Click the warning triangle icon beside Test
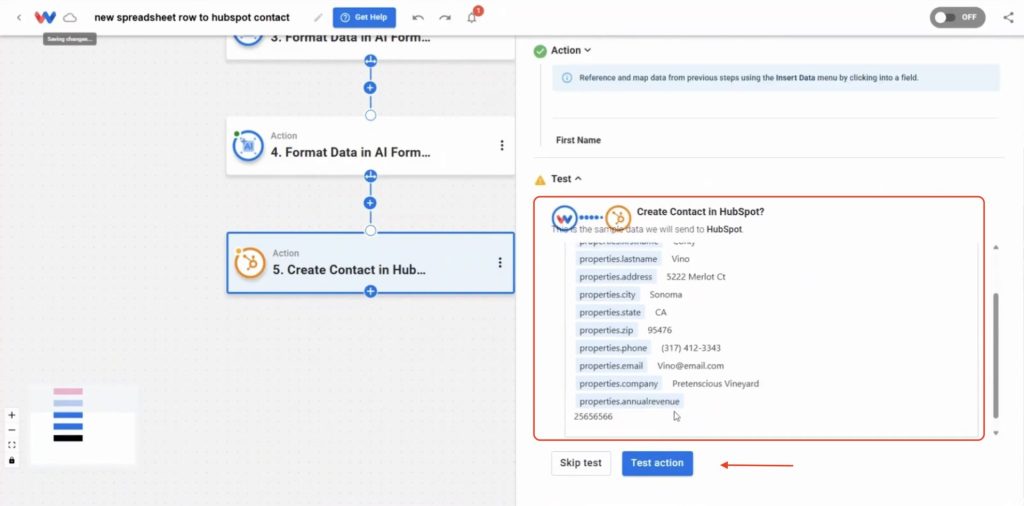Image resolution: width=1024 pixels, height=506 pixels. [x=540, y=180]
